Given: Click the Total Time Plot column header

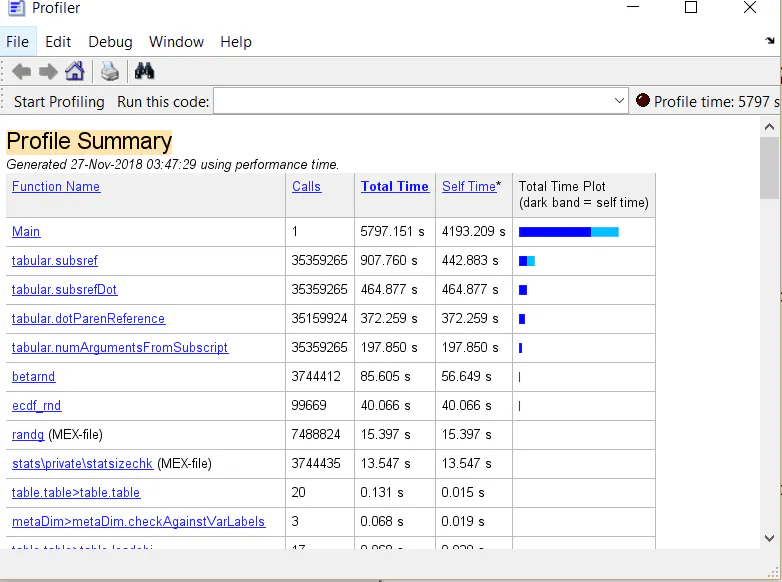Looking at the screenshot, I should (x=584, y=194).
